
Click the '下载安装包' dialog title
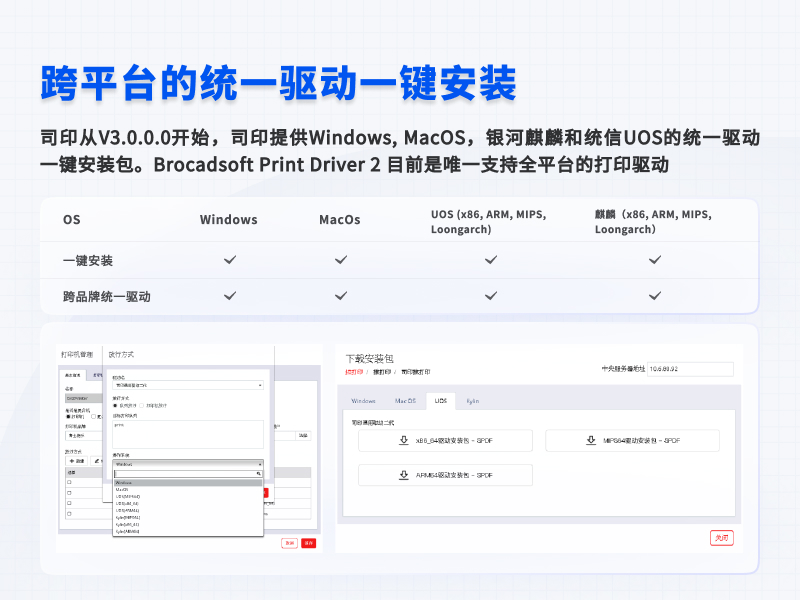pyautogui.click(x=369, y=359)
